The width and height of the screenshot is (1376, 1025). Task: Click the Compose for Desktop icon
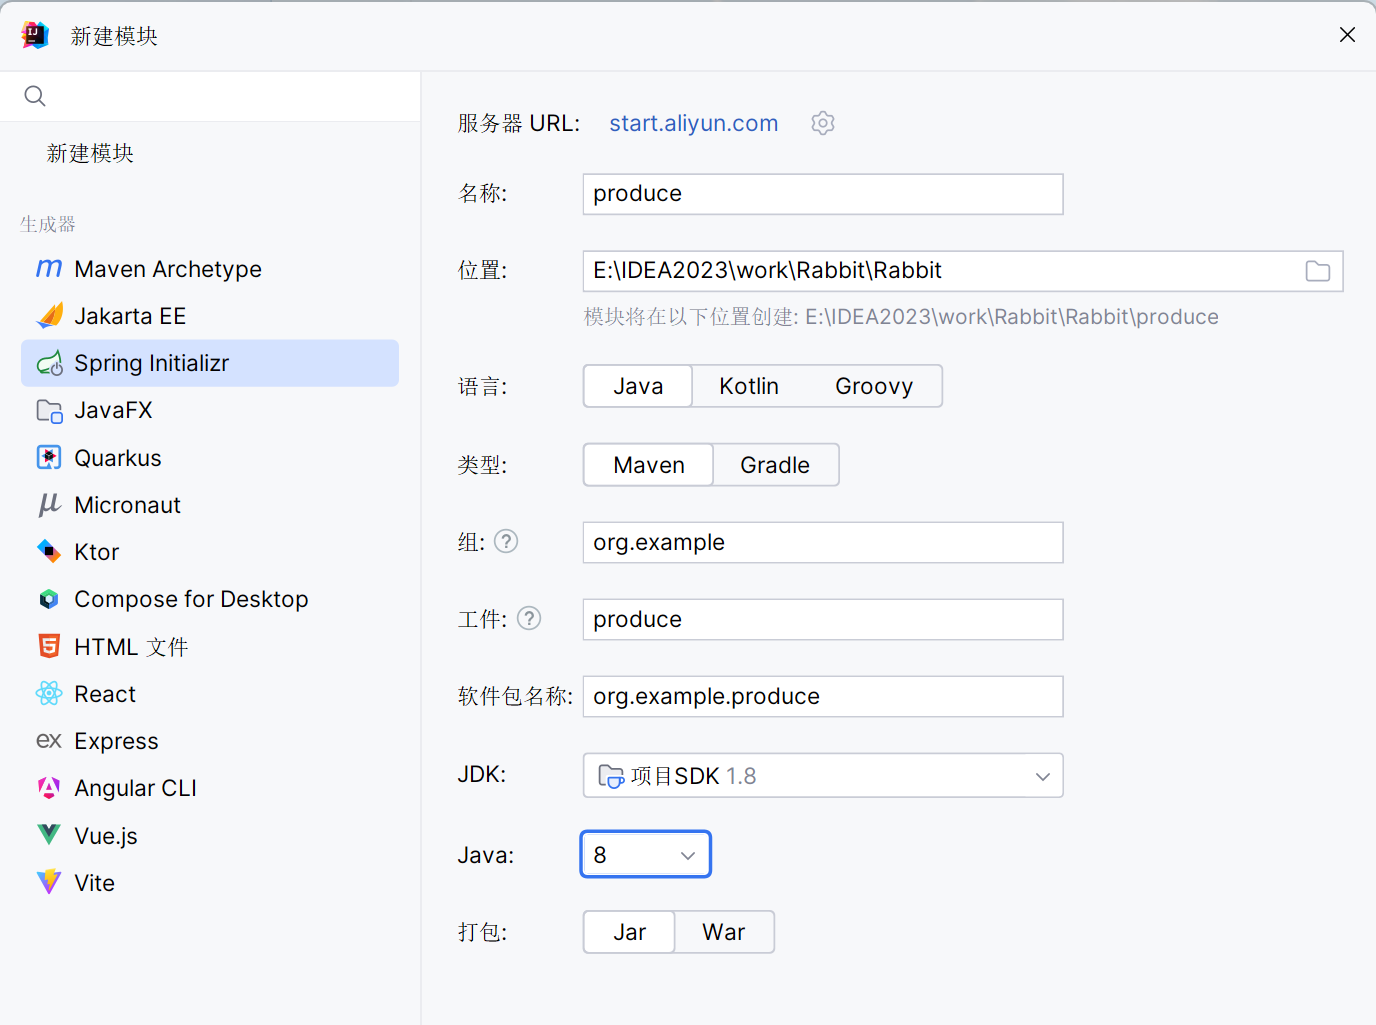[x=49, y=599]
